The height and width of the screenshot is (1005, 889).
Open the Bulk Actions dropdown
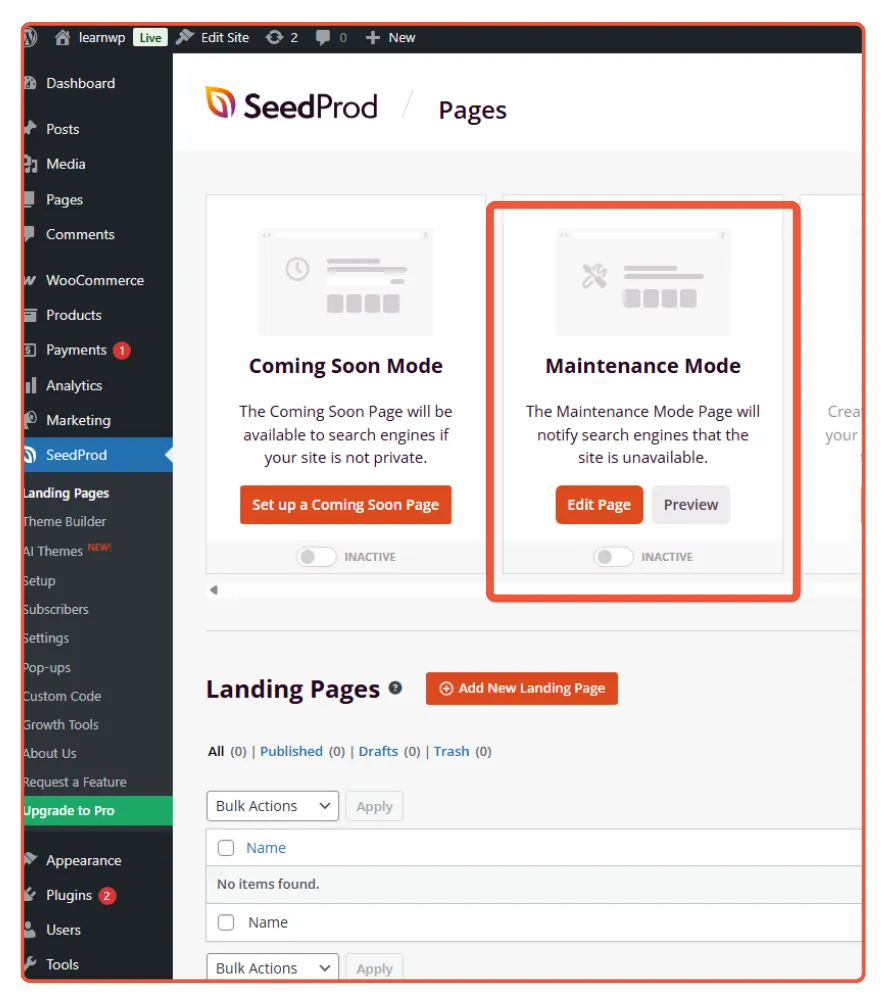click(x=272, y=805)
